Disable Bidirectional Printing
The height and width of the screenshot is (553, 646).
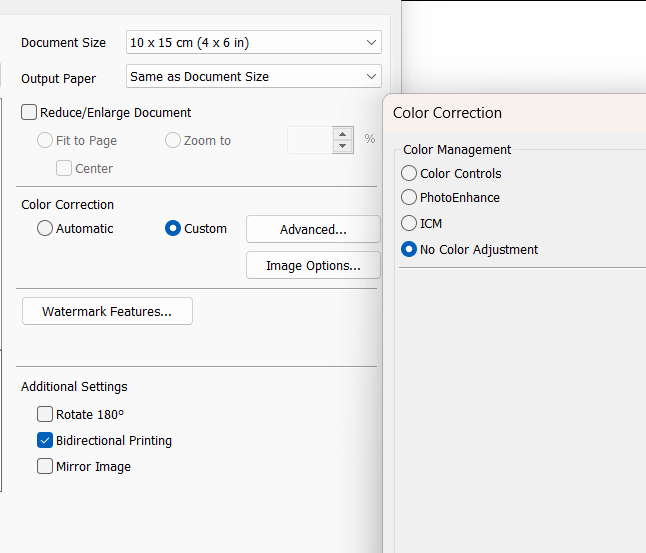pos(45,440)
